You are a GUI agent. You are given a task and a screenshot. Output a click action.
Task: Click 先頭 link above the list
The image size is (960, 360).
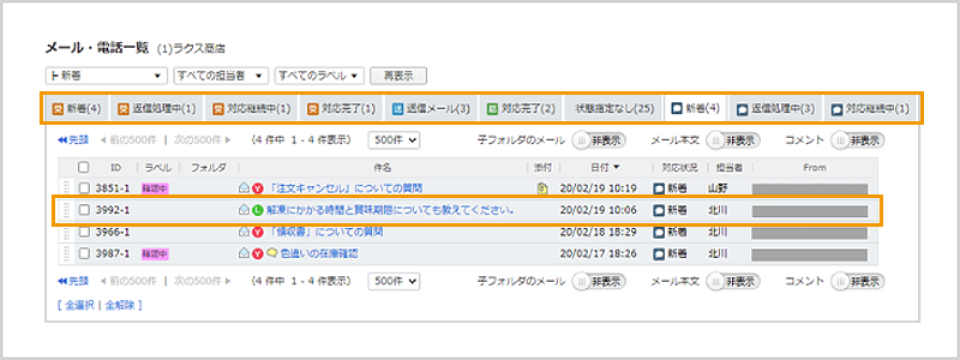pos(73,140)
